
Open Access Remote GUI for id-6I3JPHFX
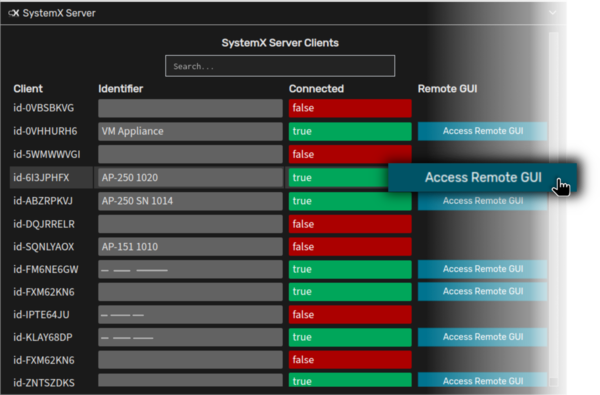483,178
